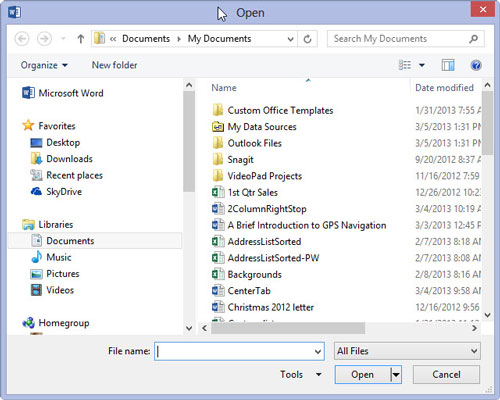This screenshot has height=400, width=500.
Task: Open the All Files type dropdown
Action: click(x=407, y=351)
